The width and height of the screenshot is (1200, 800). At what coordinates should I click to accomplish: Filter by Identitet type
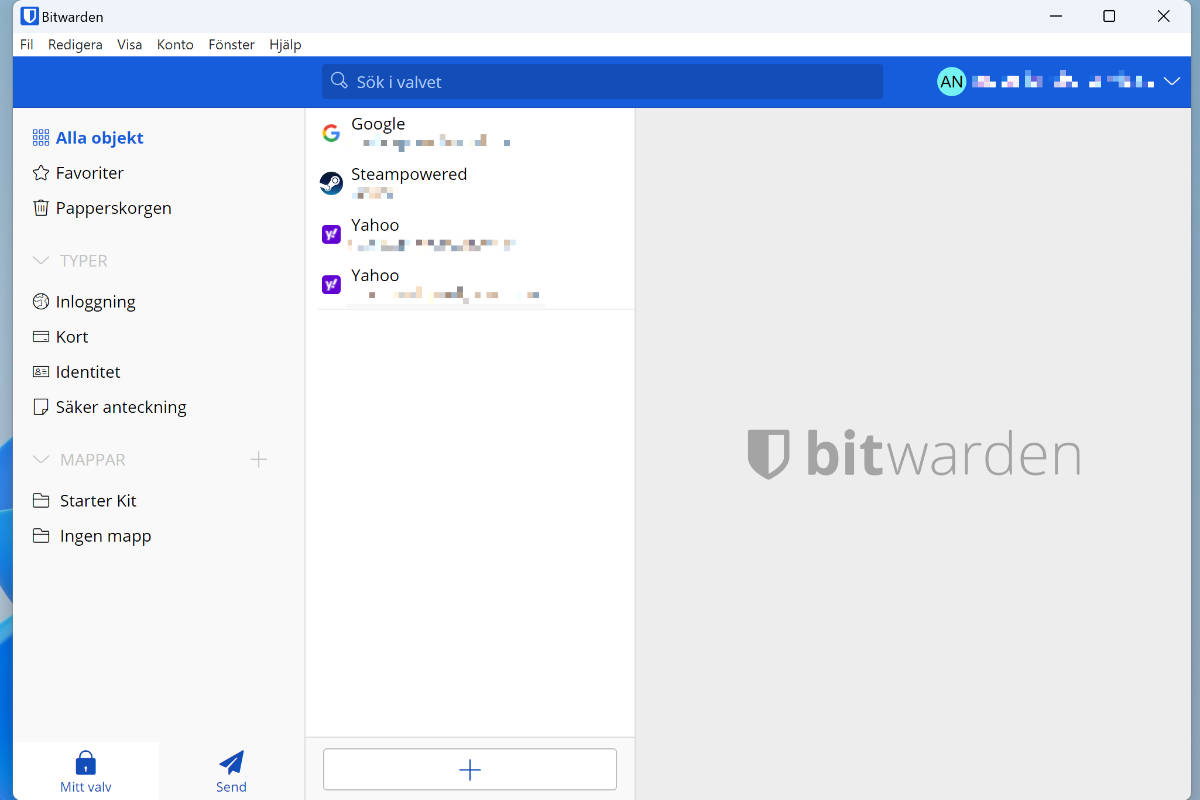click(88, 372)
